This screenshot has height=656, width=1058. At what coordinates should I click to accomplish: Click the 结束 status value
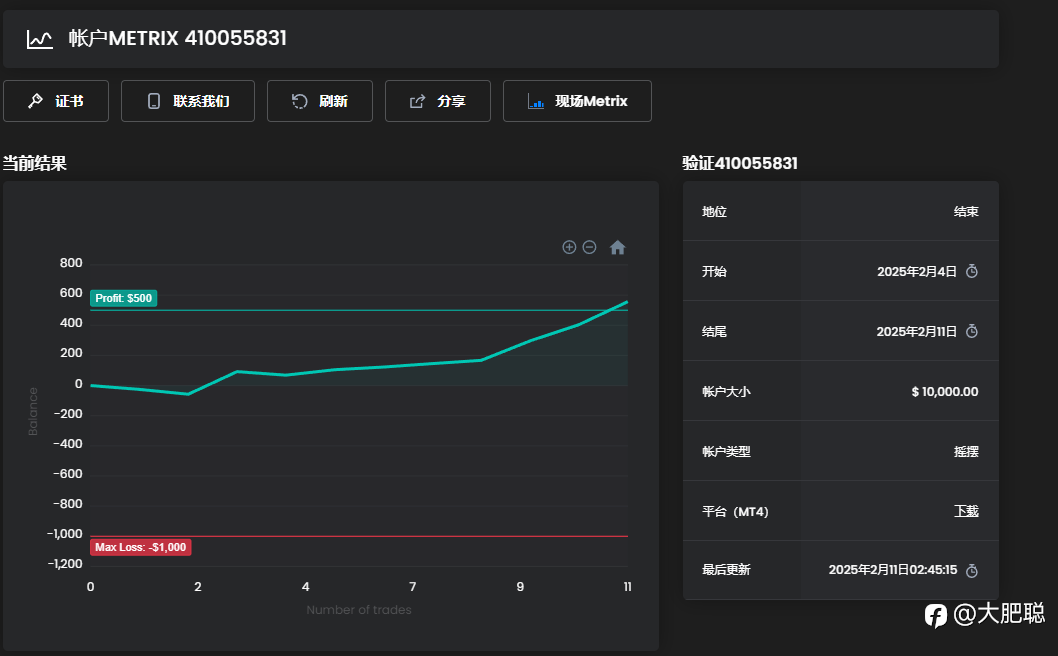pos(966,212)
